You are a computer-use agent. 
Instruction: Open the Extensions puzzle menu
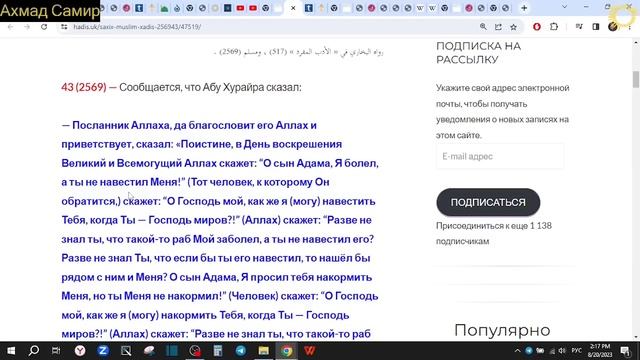click(x=554, y=27)
